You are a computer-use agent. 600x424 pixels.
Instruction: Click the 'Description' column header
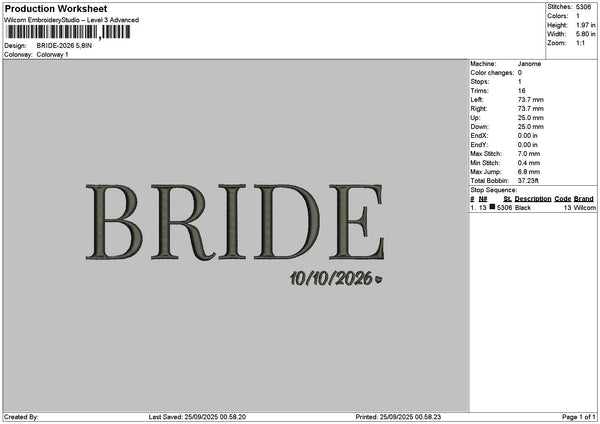533,199
